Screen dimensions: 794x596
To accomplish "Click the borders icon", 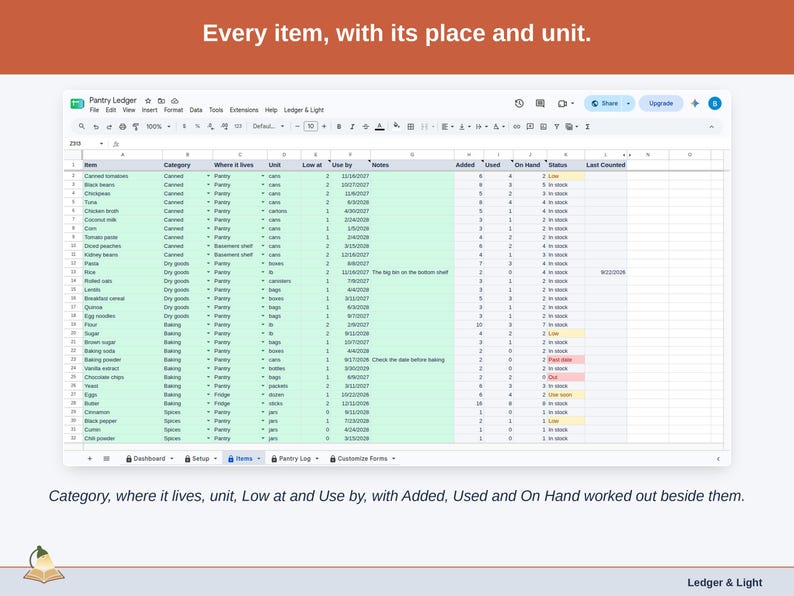I will [411, 127].
